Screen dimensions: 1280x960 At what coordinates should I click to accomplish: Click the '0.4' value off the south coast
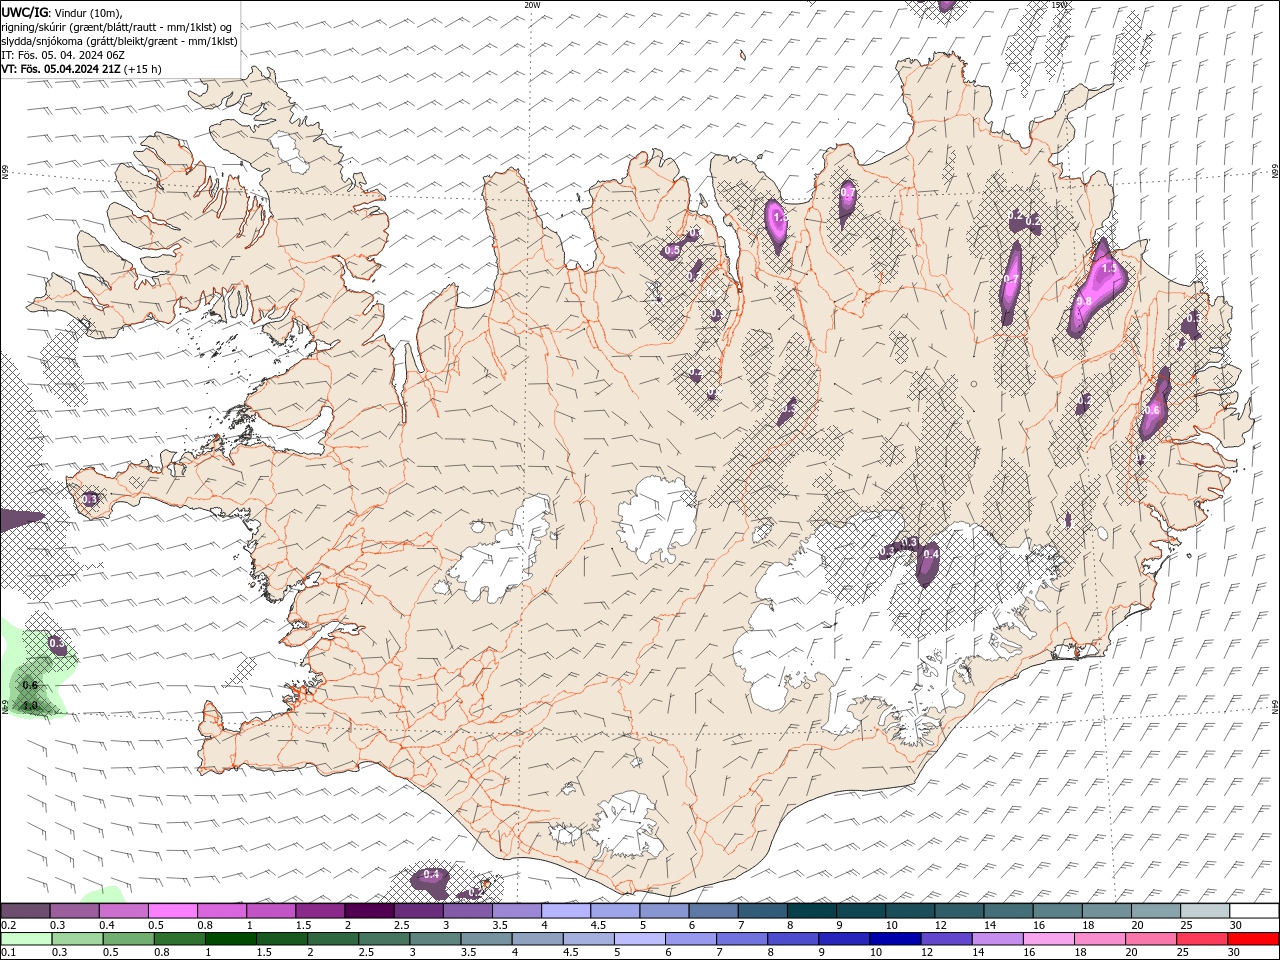click(431, 875)
